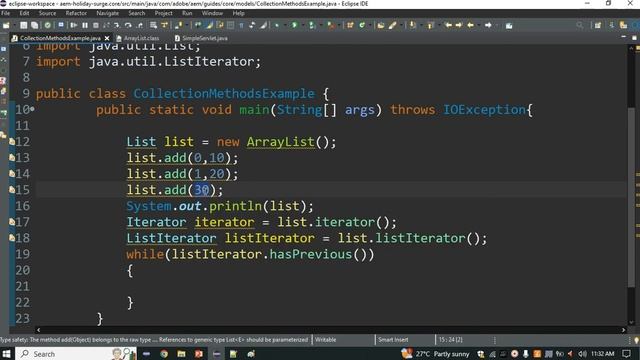Click the Run launch green play icon
Screen dimensions: 640x360
click(x=294, y=25)
